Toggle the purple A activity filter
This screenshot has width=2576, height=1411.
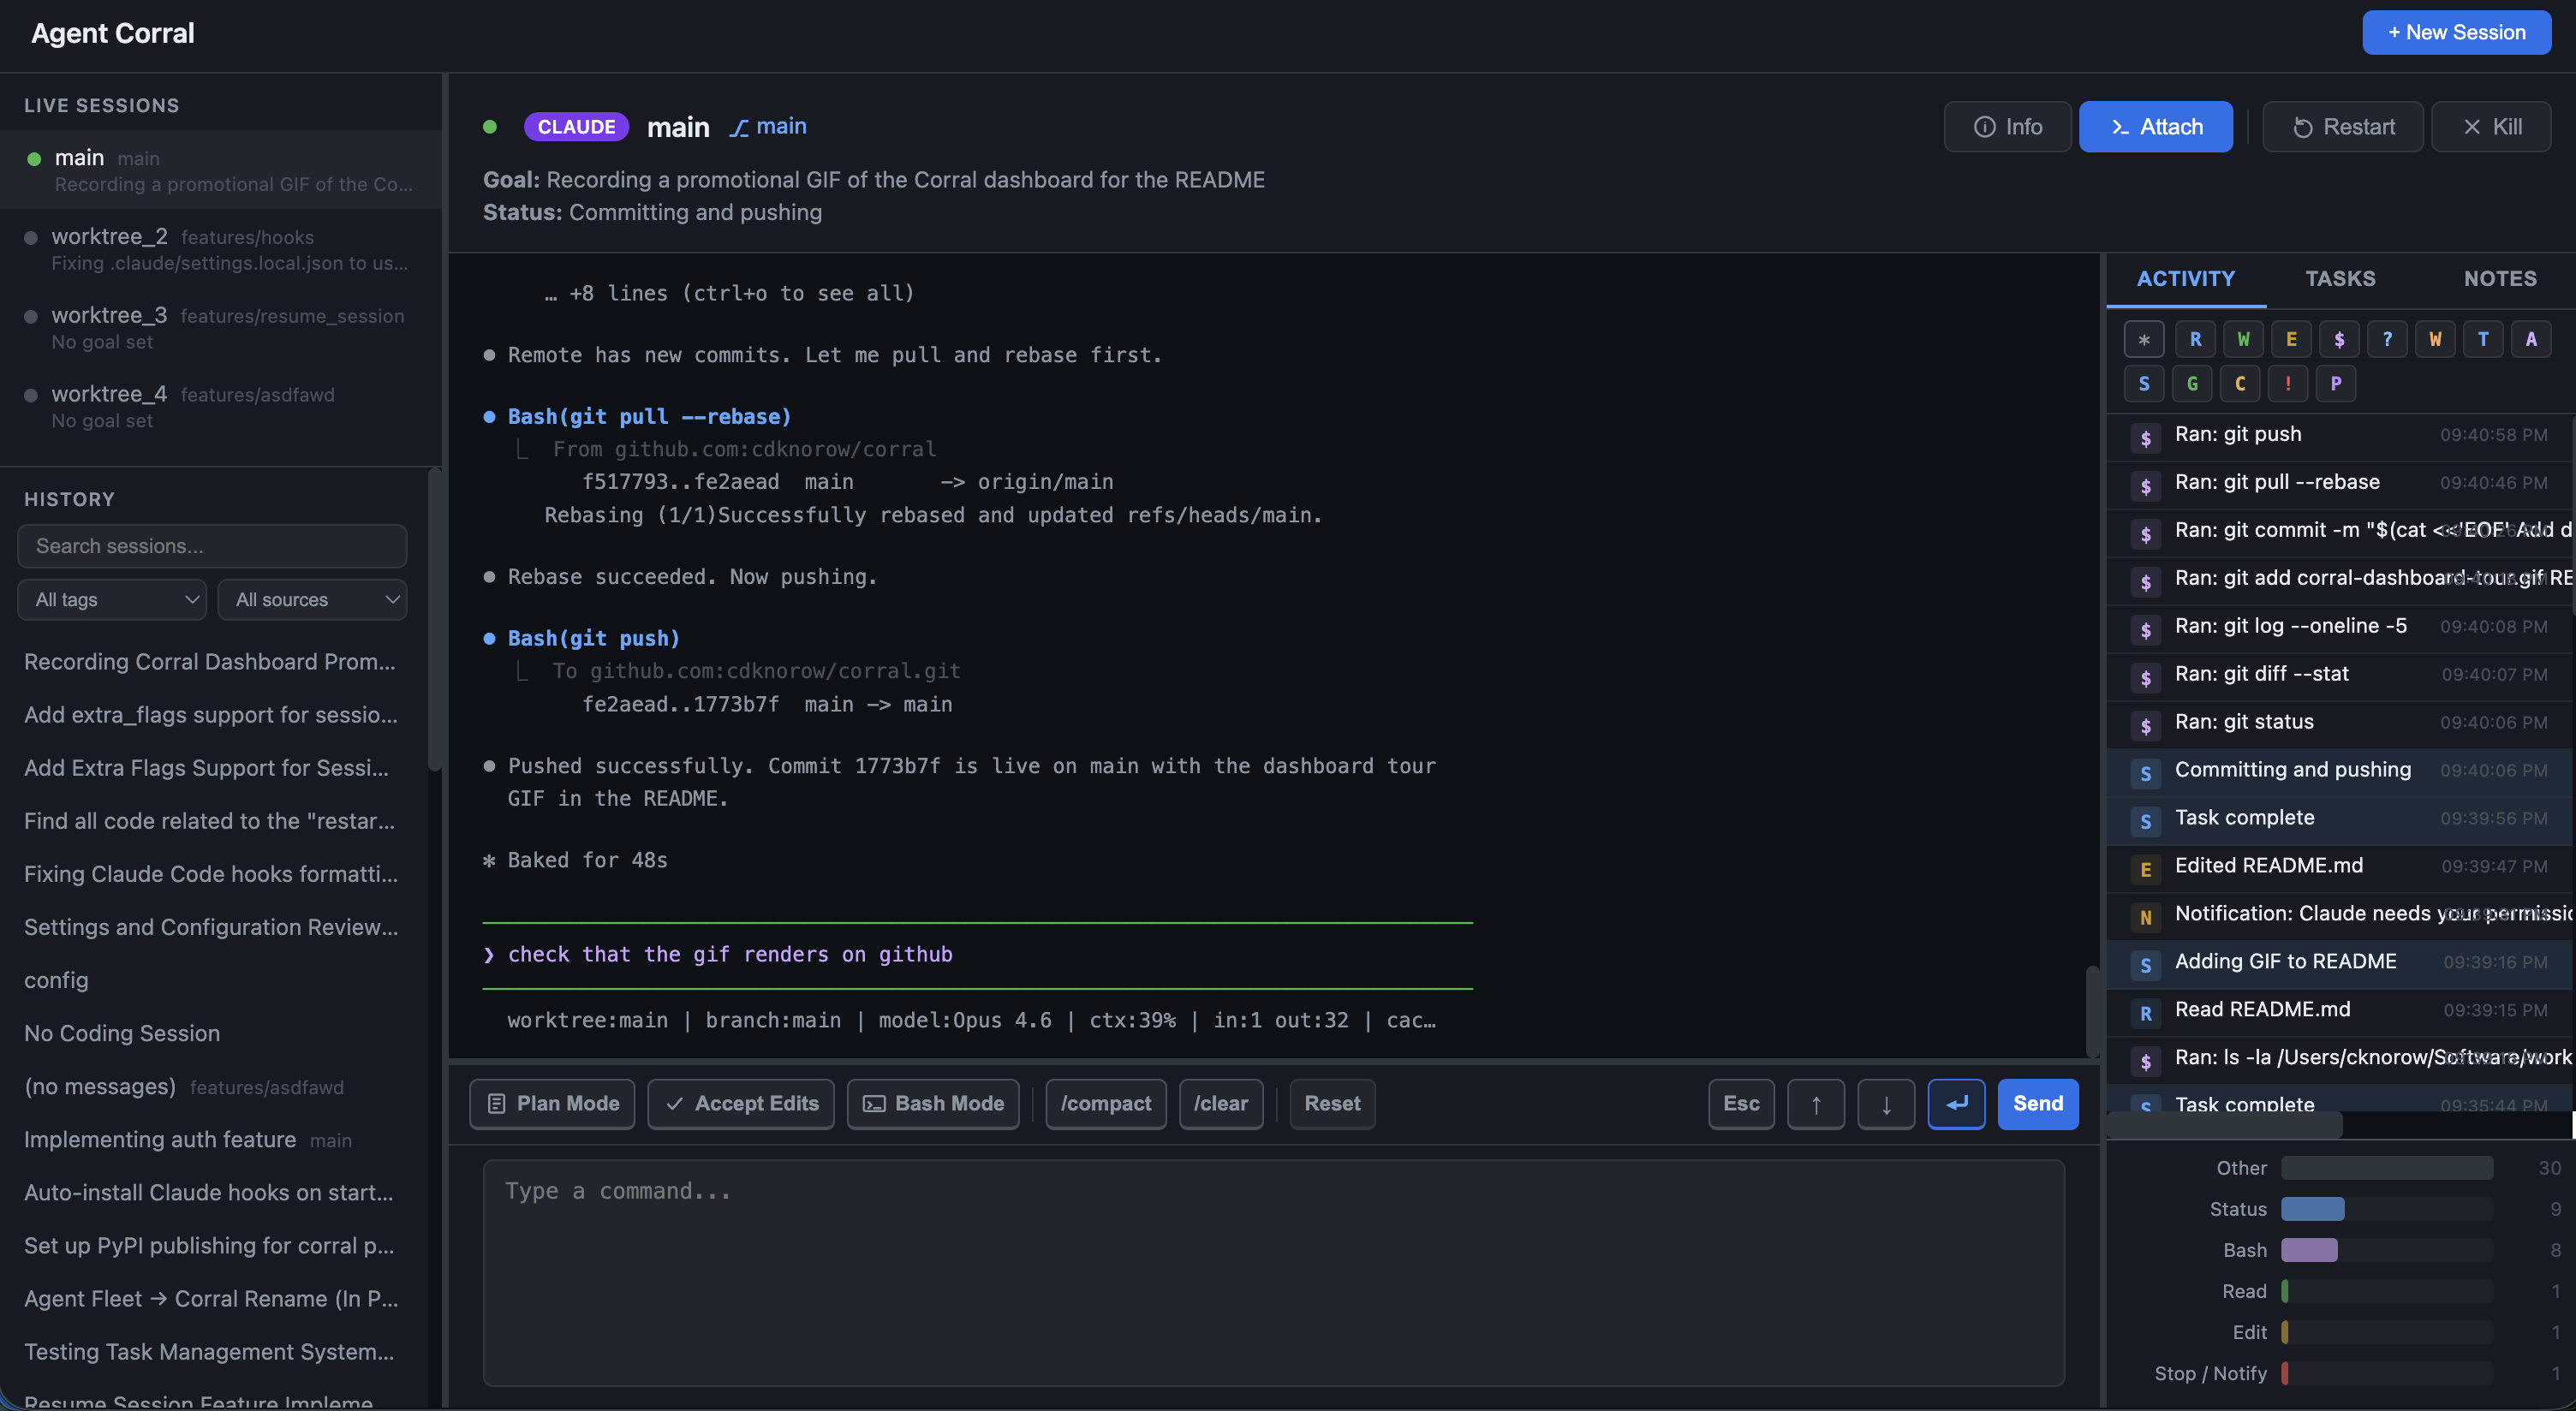[x=2530, y=339]
